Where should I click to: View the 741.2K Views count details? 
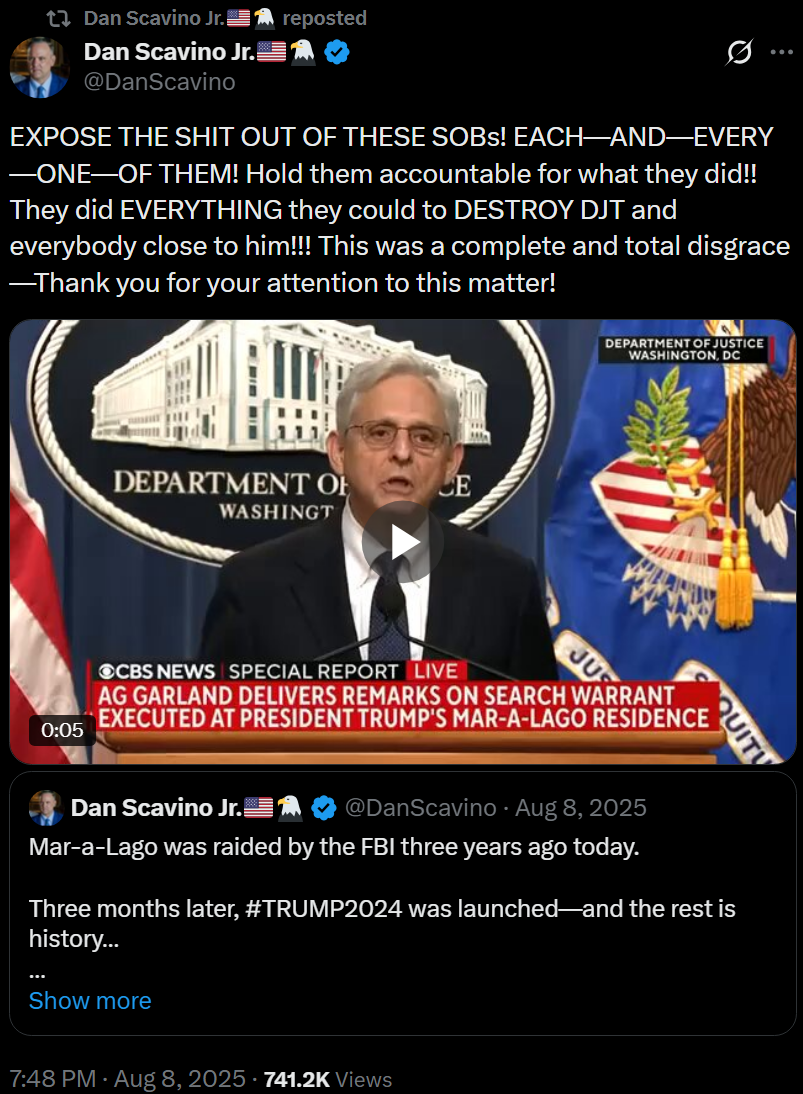tap(328, 1079)
